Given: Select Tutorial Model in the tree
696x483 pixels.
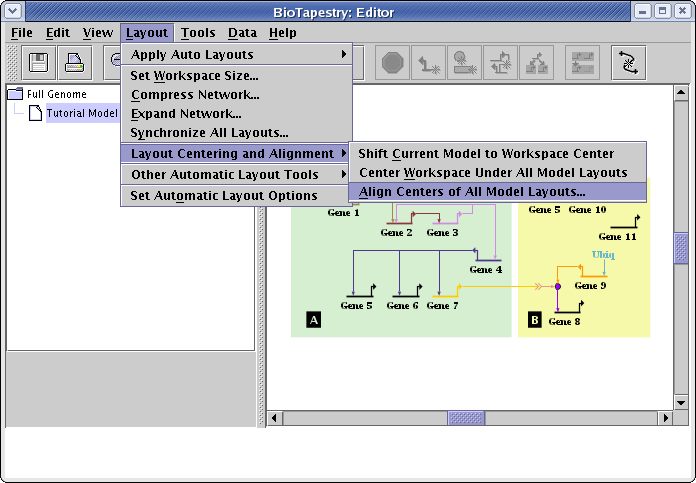Looking at the screenshot, I should coord(82,113).
